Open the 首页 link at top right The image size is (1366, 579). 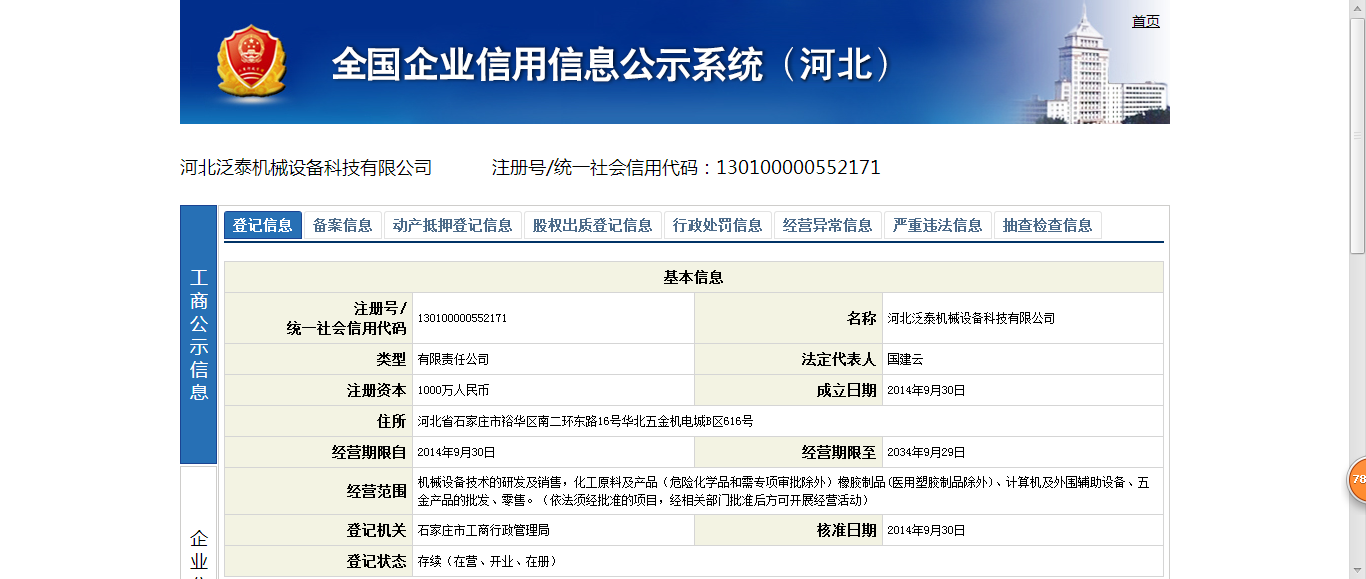tap(1145, 21)
